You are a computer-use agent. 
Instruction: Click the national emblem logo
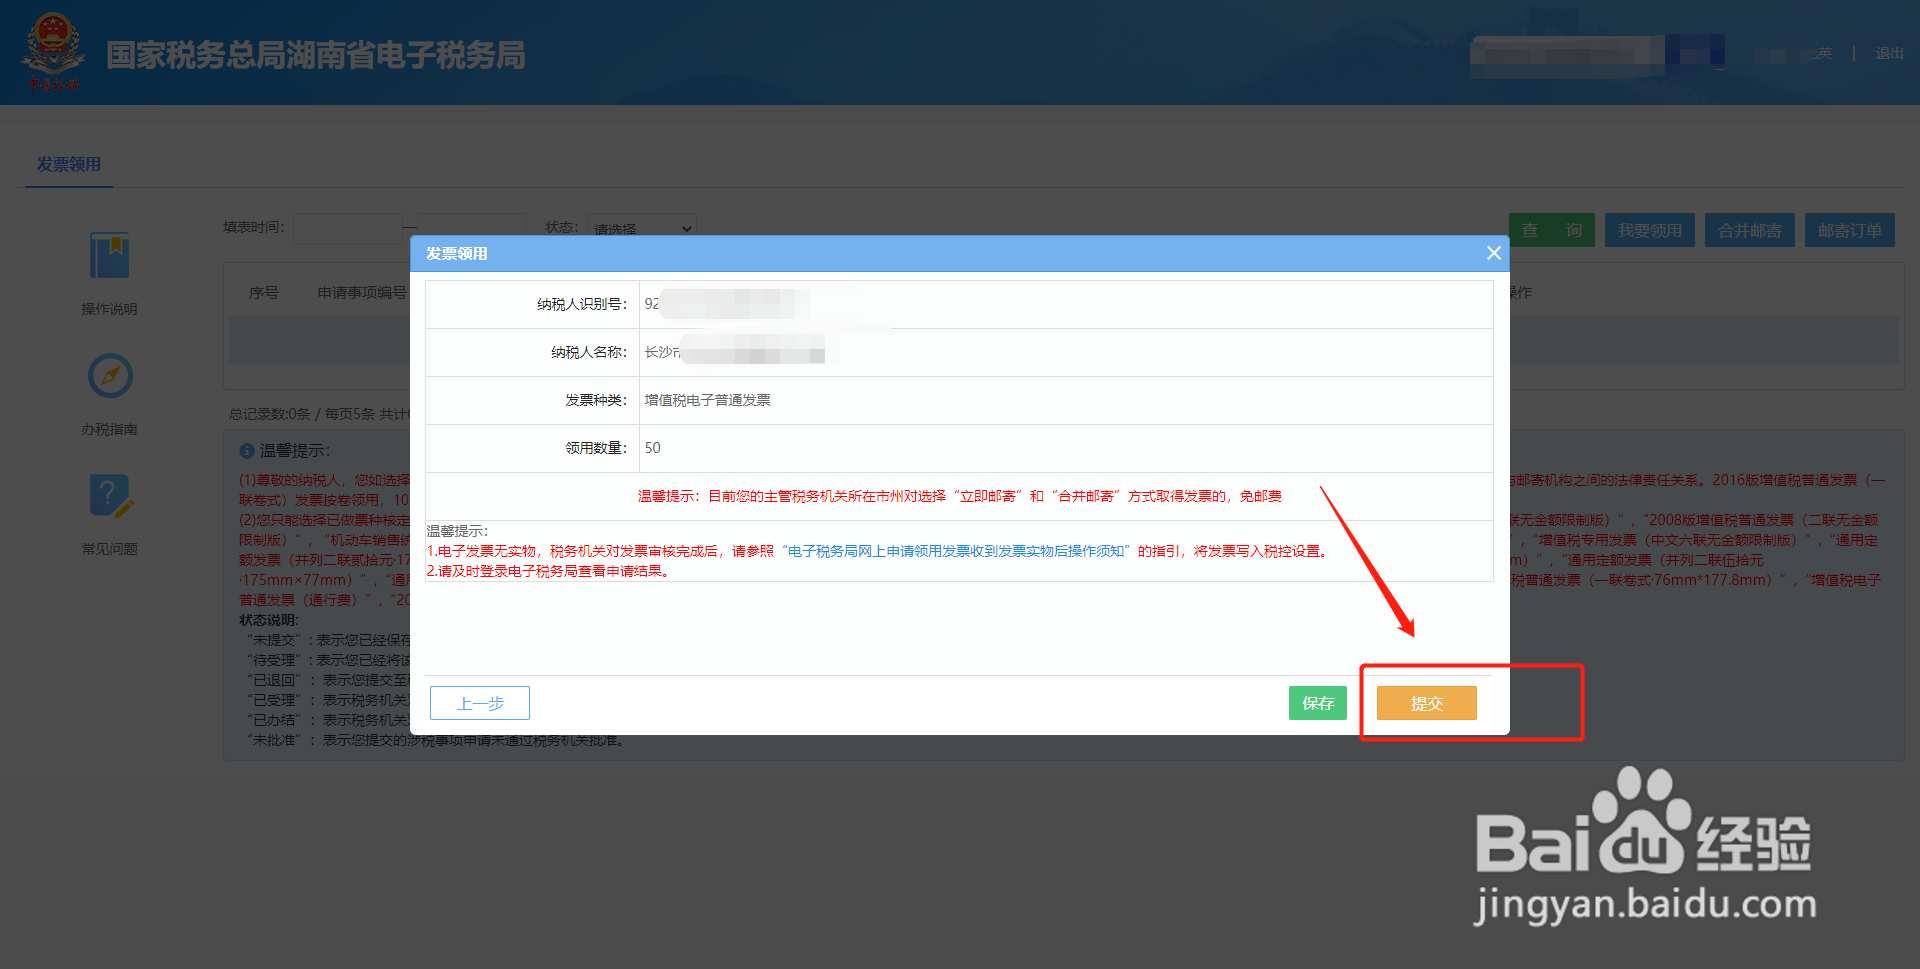coord(53,52)
